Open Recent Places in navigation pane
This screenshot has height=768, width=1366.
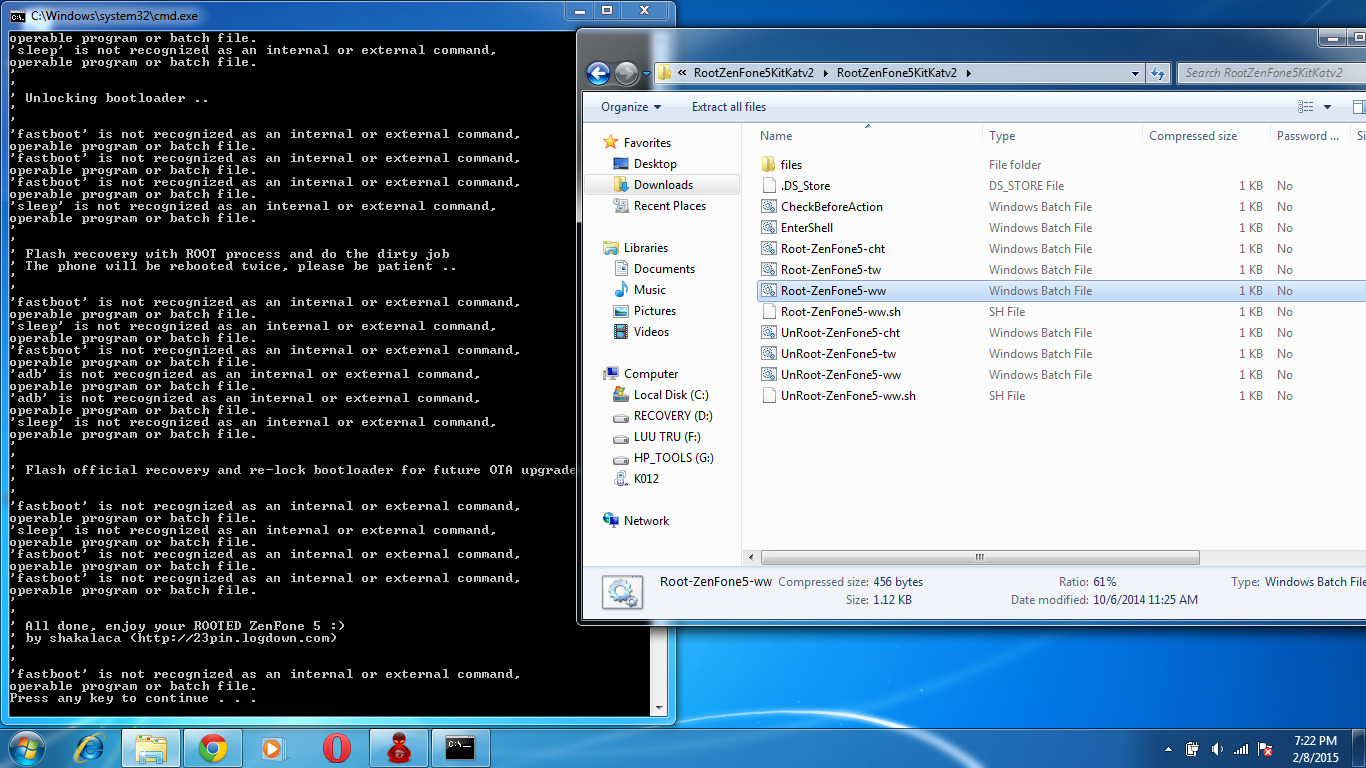(x=669, y=206)
